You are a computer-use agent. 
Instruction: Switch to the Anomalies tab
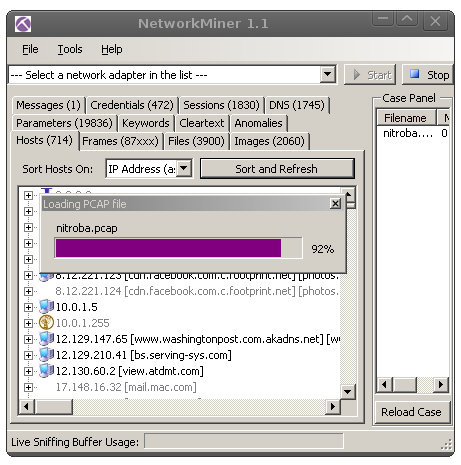[x=258, y=123]
